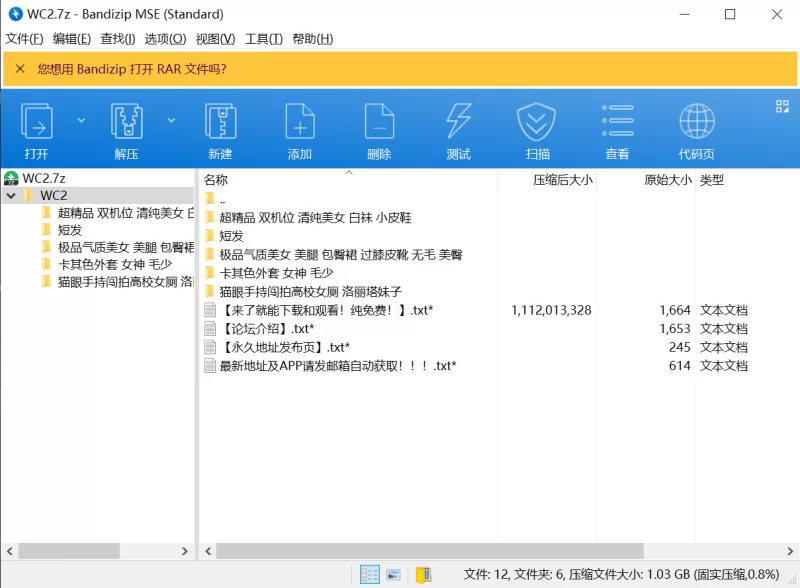Open the 视图(V) menu
This screenshot has width=800, height=588.
tap(215, 39)
